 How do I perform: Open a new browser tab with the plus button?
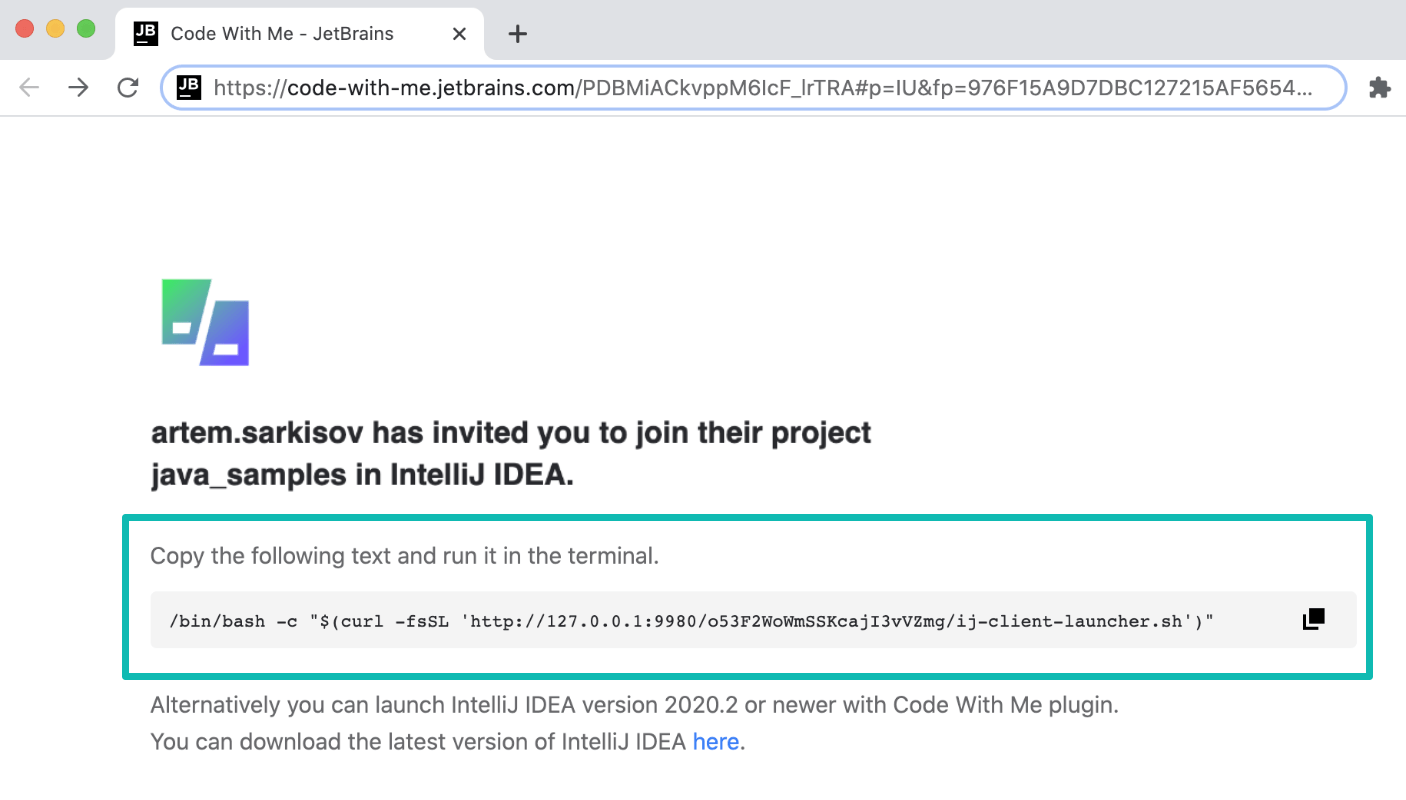pyautogui.click(x=517, y=33)
